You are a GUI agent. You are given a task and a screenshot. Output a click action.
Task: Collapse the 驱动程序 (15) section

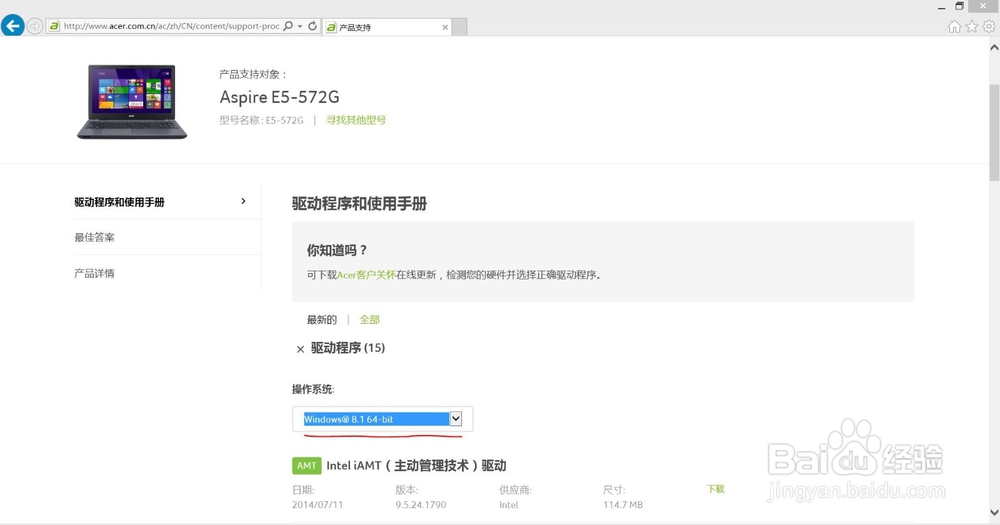(x=300, y=349)
